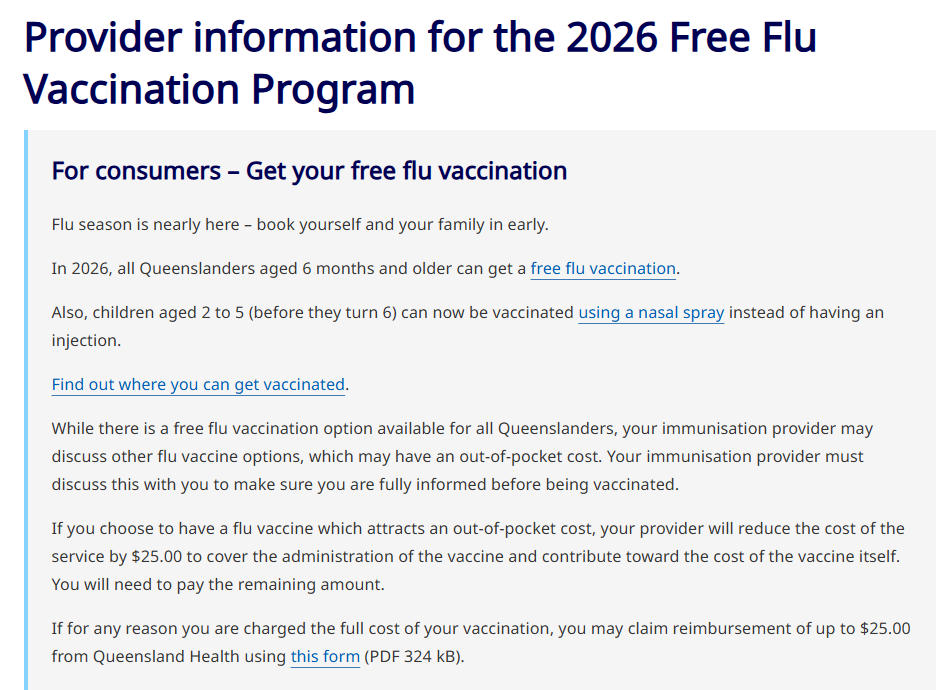Click 'Find out where you can get vaccinated'
The height and width of the screenshot is (690, 949).
coord(198,384)
